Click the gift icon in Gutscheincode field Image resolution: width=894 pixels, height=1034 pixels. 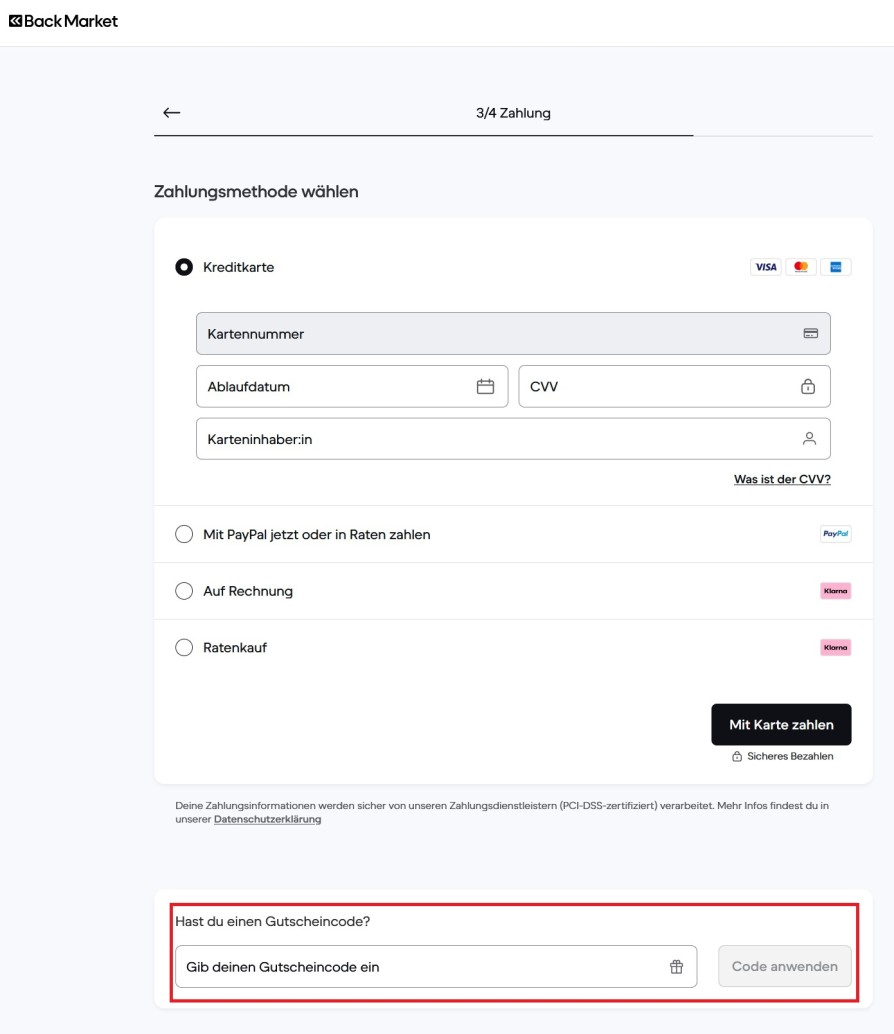pos(677,967)
